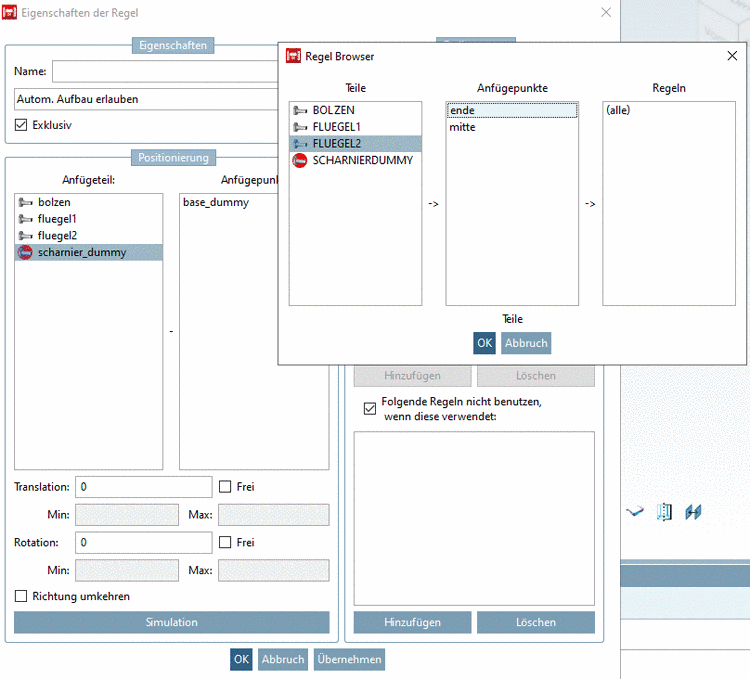This screenshot has height=679, width=750.
Task: Click fluegel1 icon in Anfügeteil list
Action: (25, 219)
